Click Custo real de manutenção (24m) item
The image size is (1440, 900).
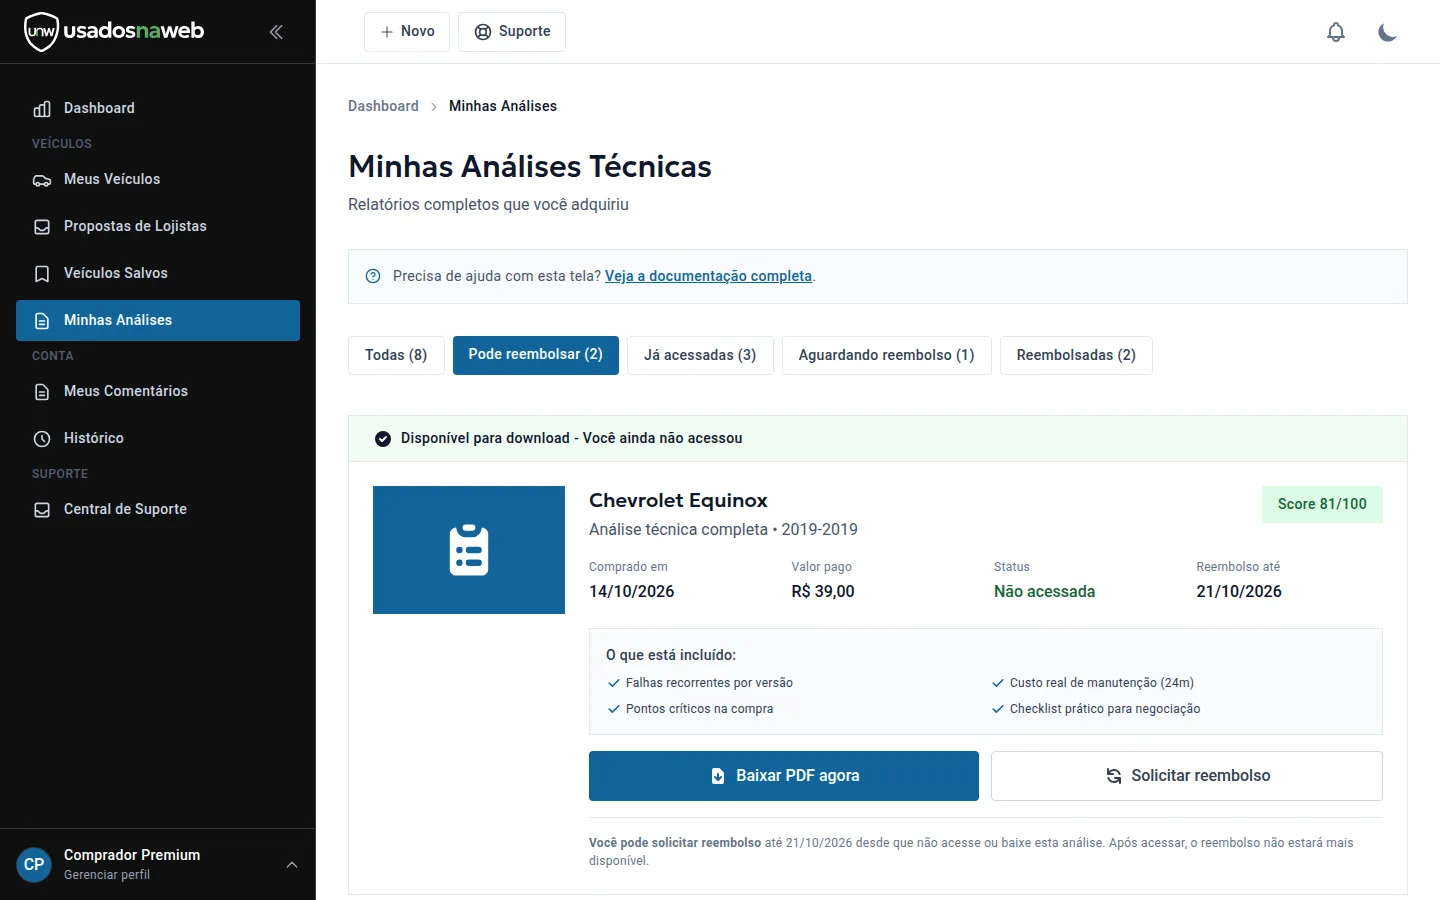click(x=1093, y=683)
